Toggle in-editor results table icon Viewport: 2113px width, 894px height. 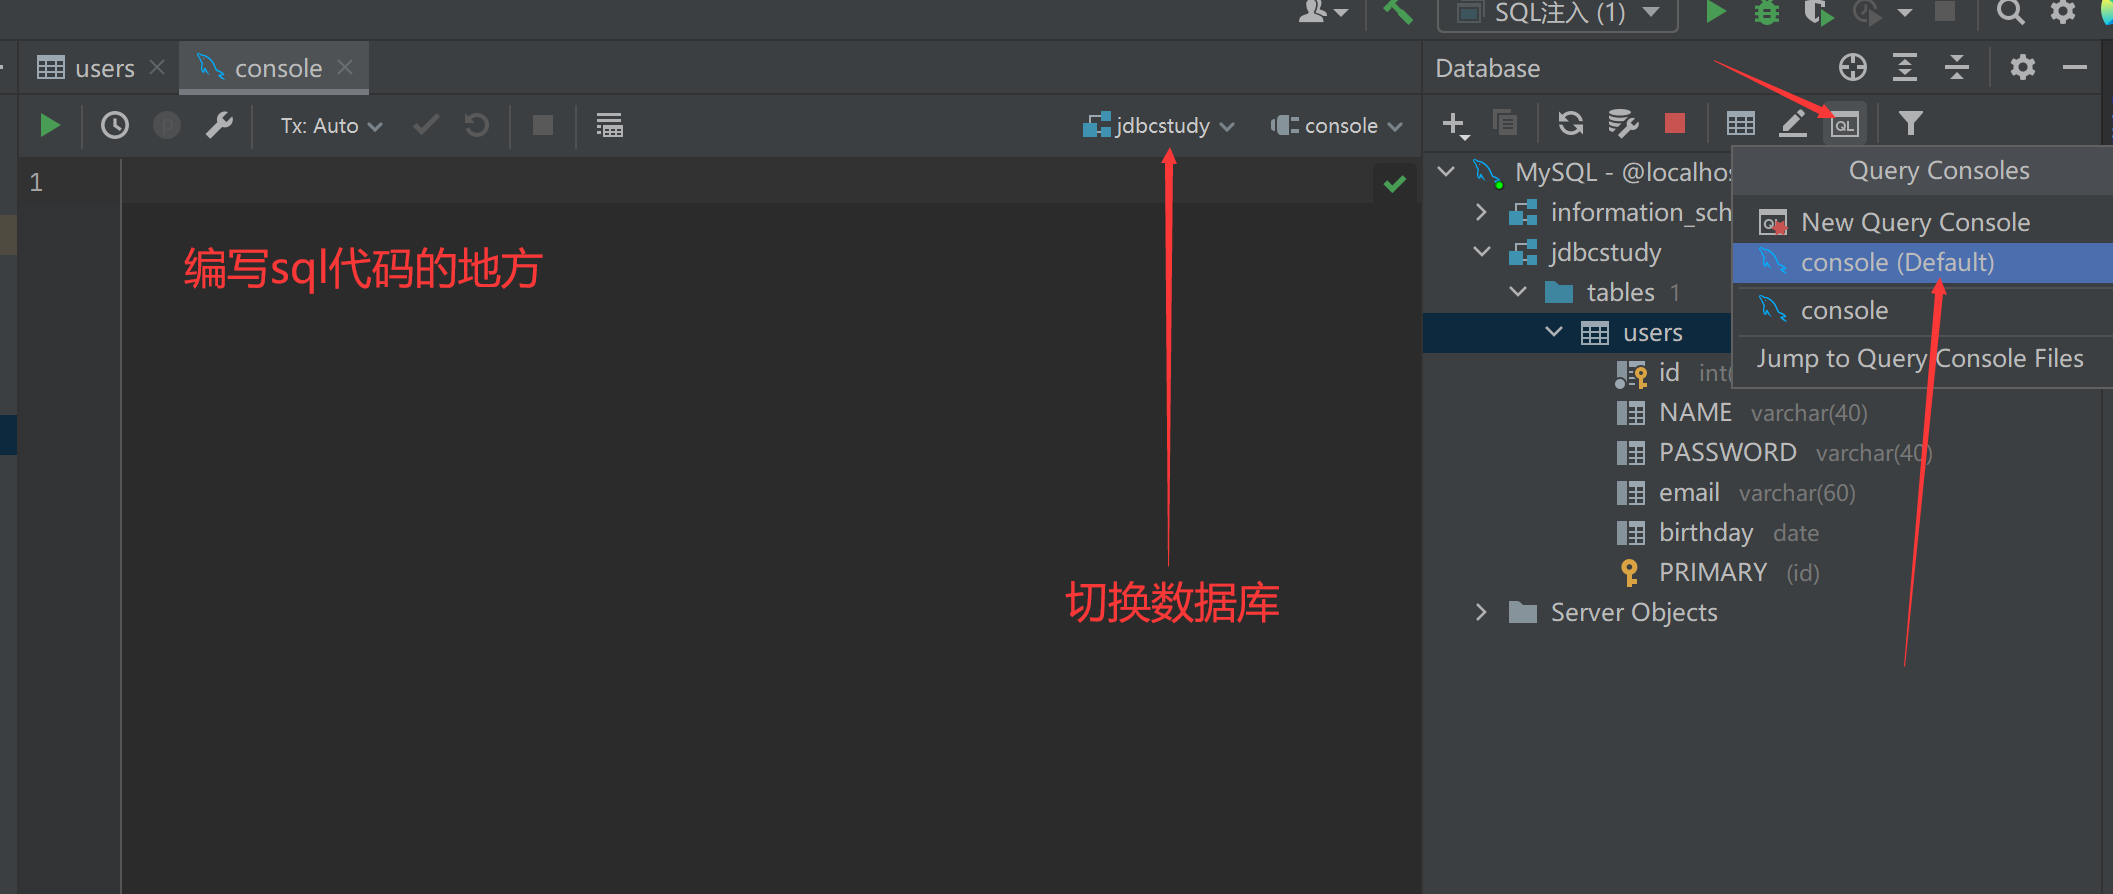[609, 125]
